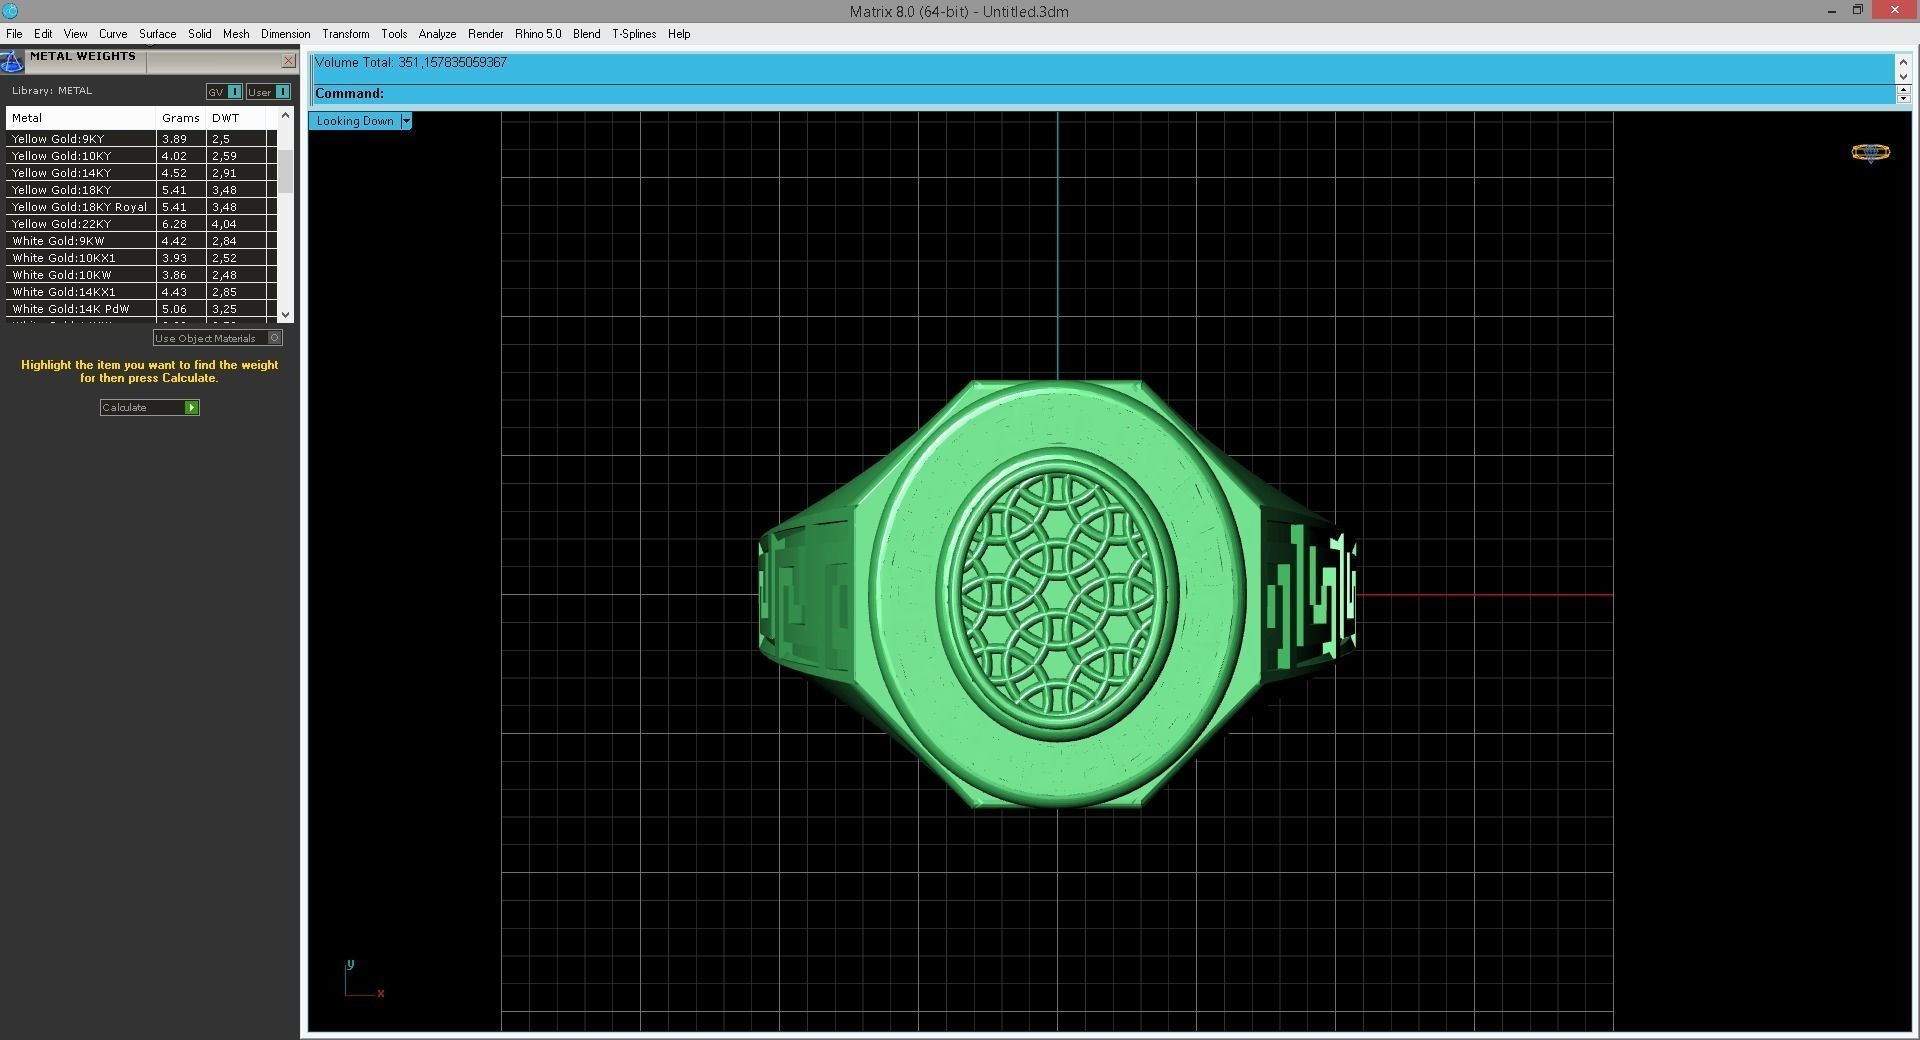Open the Blend menu
This screenshot has width=1920, height=1040.
(587, 34)
